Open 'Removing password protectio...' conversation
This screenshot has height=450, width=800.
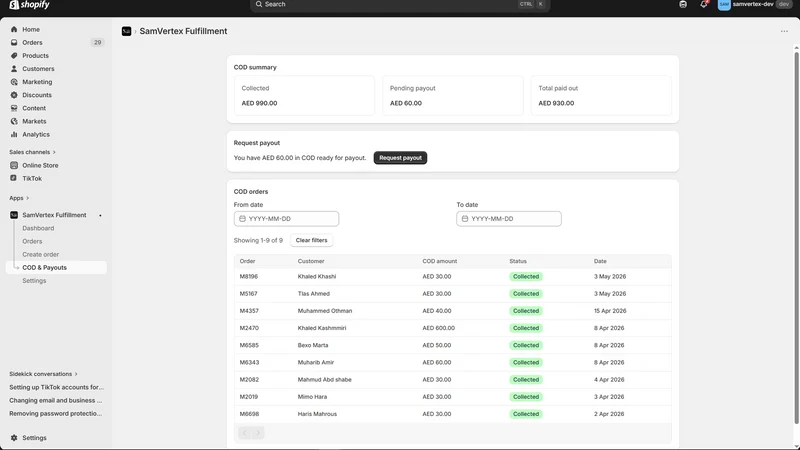pyautogui.click(x=56, y=414)
